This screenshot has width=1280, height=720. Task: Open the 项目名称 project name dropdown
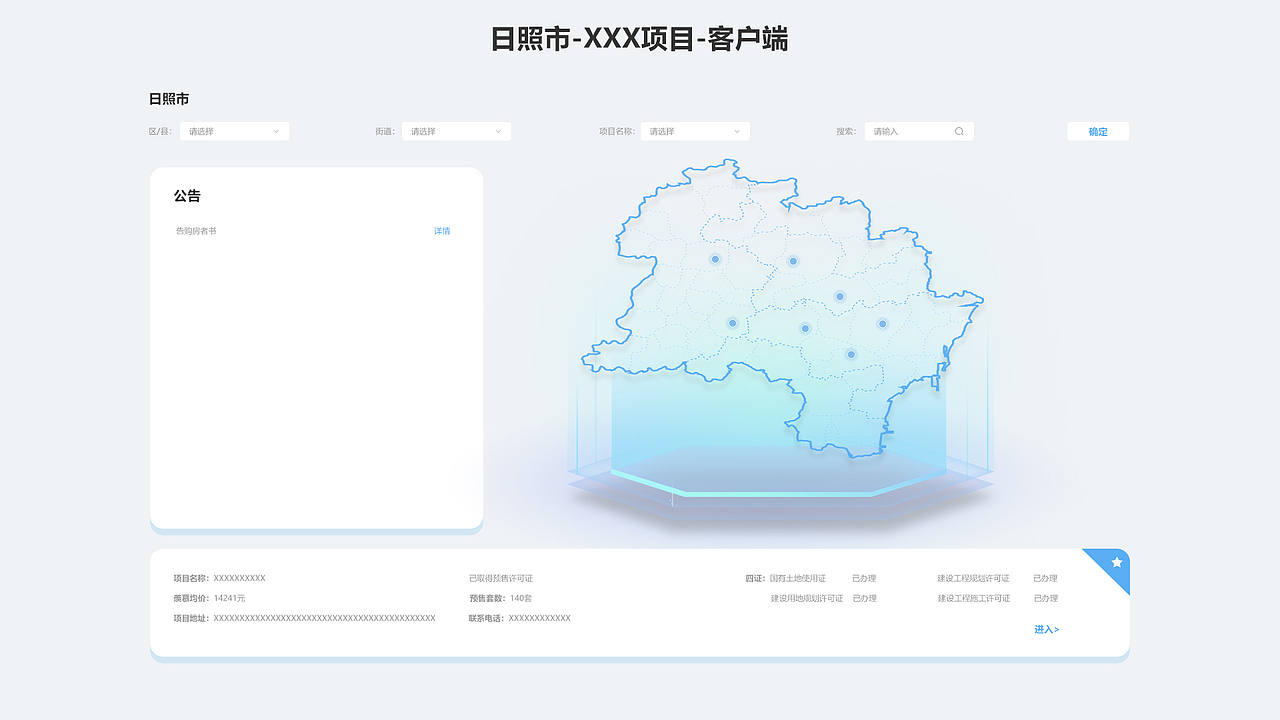[695, 131]
